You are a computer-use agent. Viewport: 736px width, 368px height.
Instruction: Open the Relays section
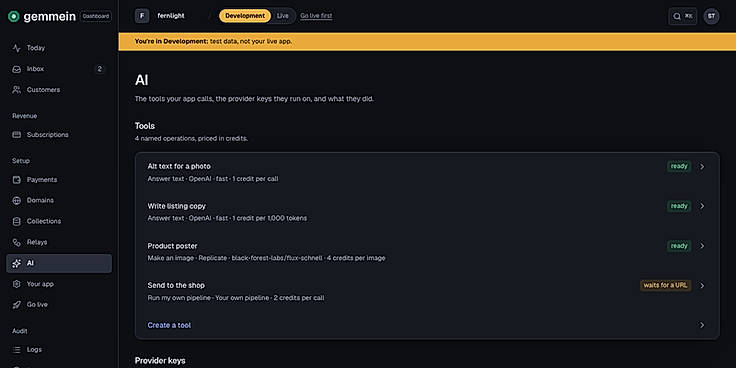coord(59,242)
